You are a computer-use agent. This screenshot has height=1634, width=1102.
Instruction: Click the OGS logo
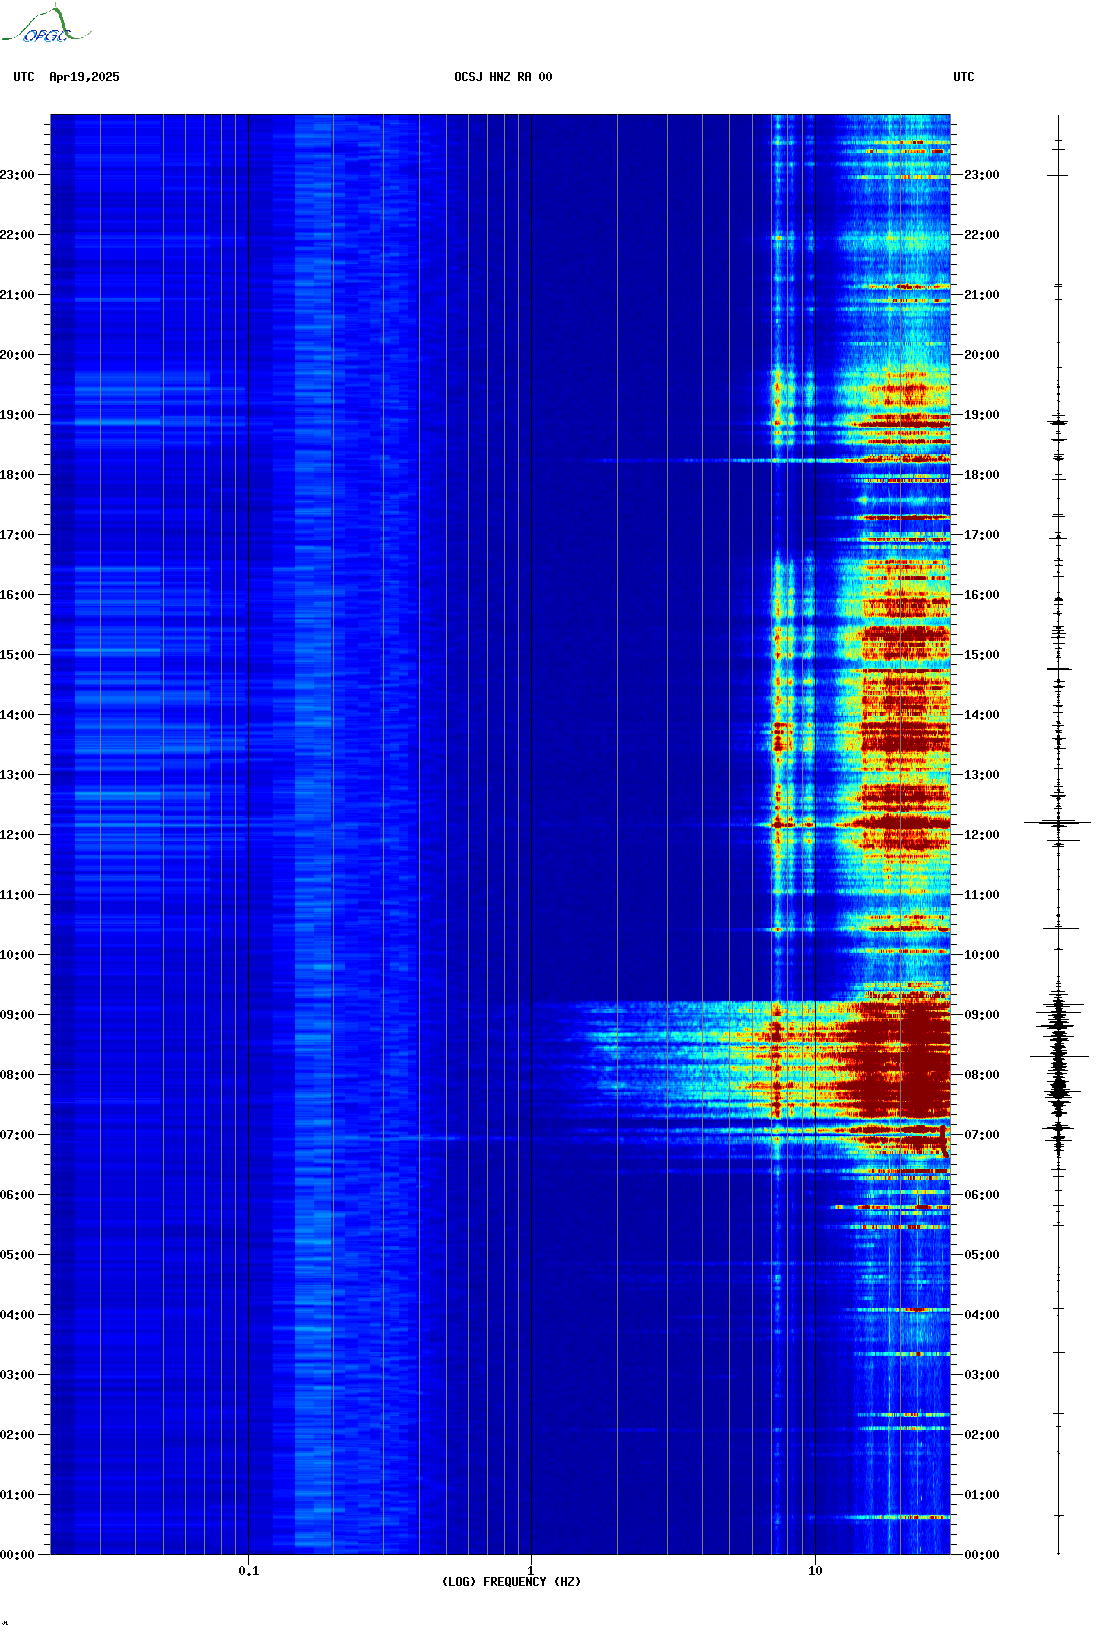coord(46,25)
